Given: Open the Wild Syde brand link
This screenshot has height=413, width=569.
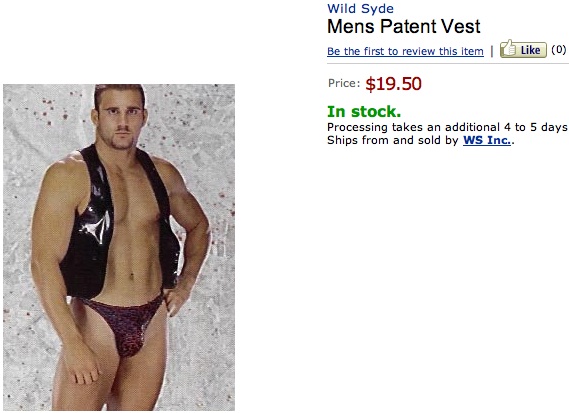Looking at the screenshot, I should (x=360, y=9).
